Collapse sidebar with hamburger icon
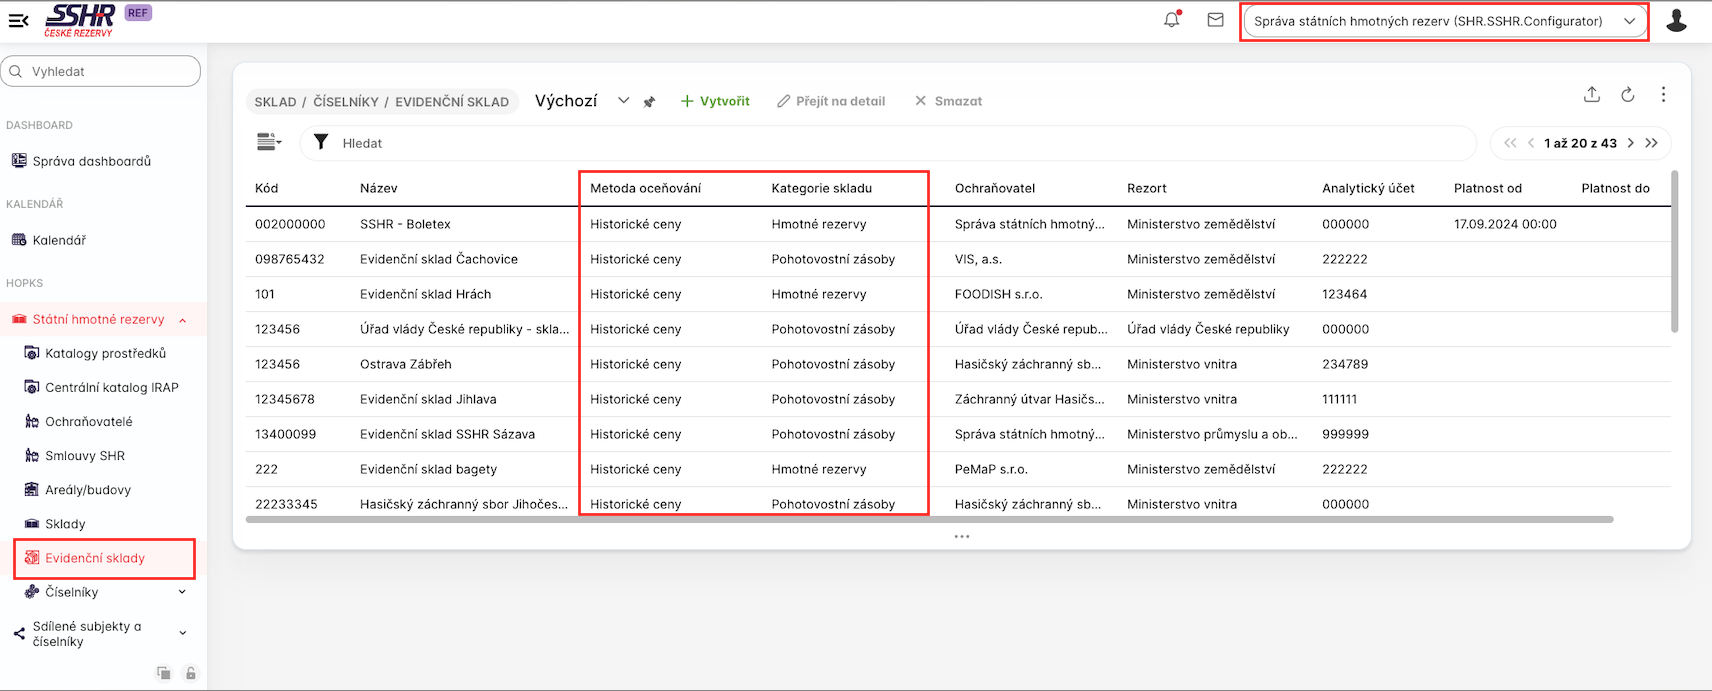 (x=18, y=20)
